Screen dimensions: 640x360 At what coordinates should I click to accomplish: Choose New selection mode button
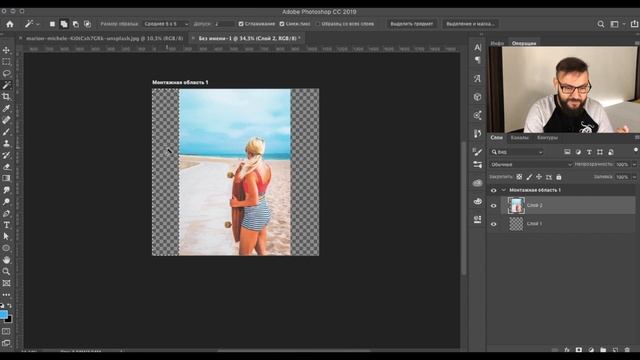[52, 24]
